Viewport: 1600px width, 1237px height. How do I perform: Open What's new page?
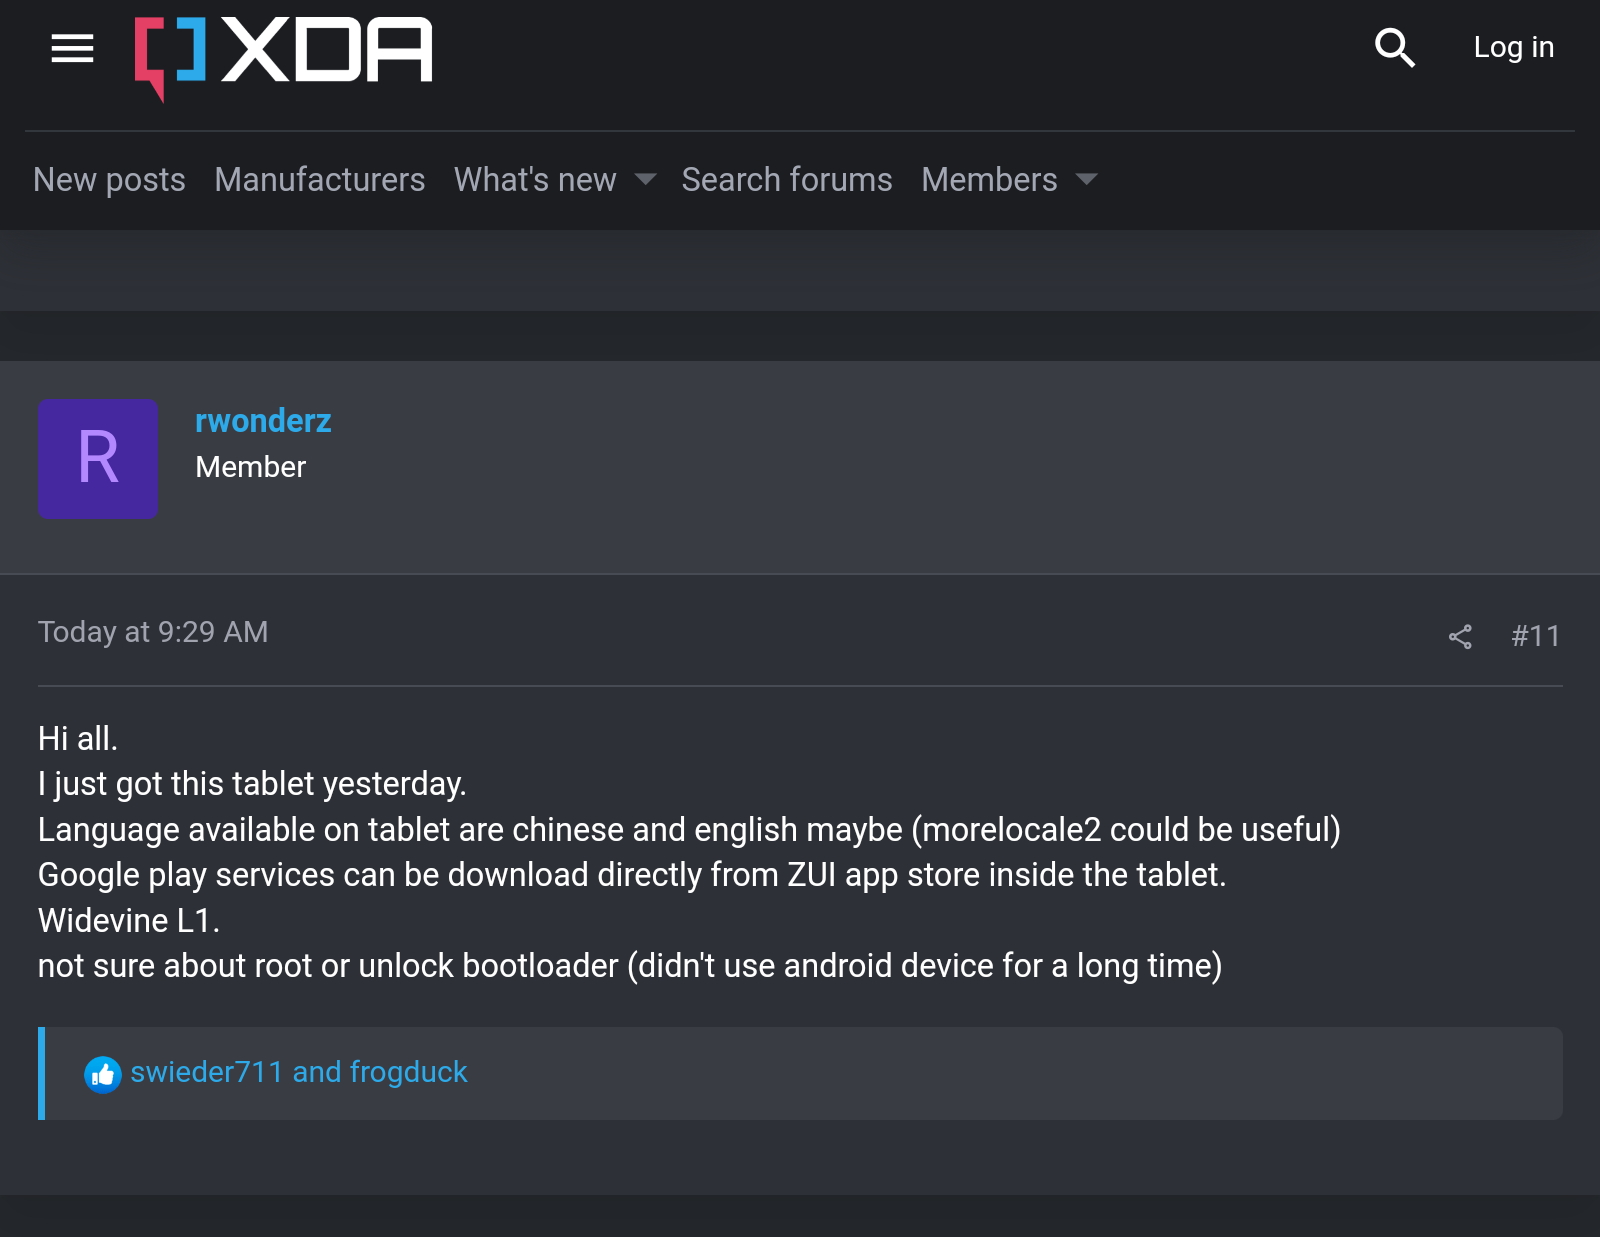[535, 180]
